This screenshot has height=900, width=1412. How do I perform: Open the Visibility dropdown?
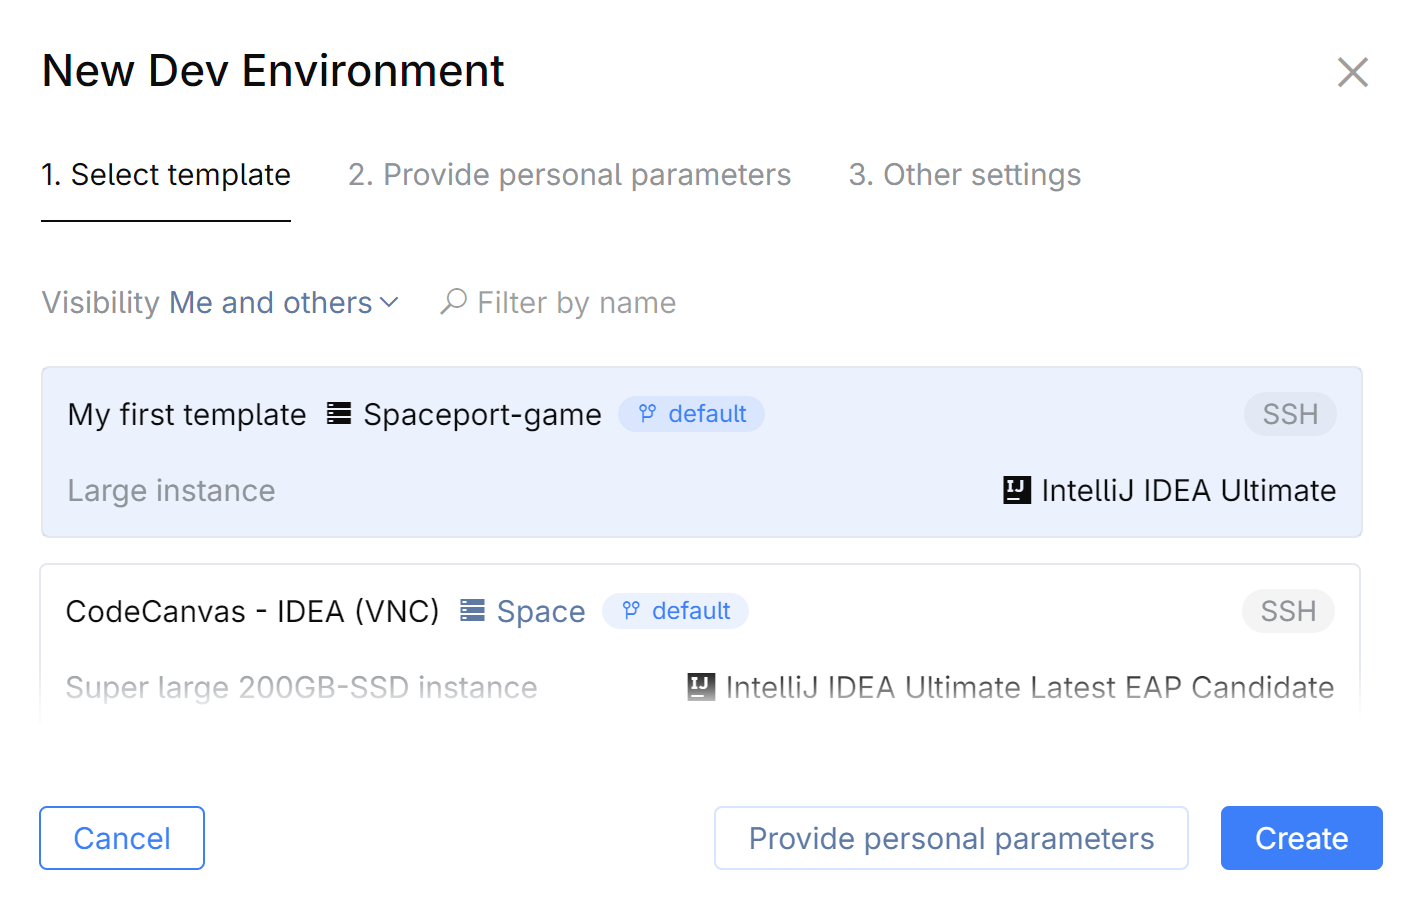283,302
